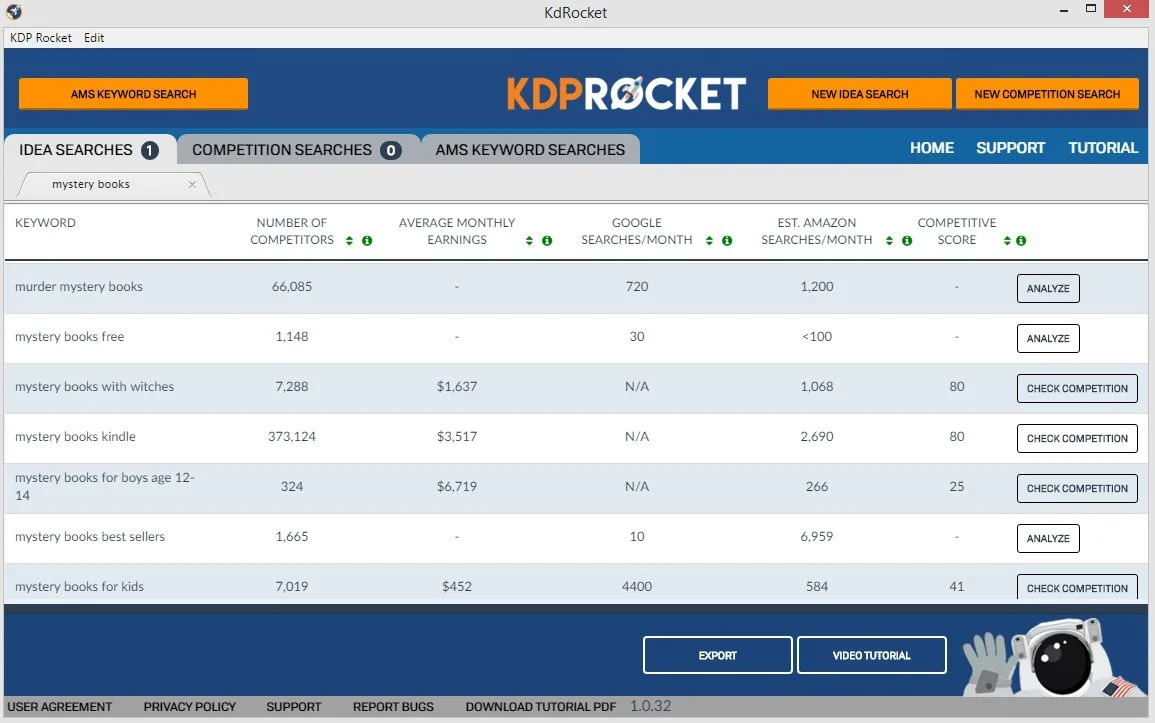This screenshot has width=1155, height=723.
Task: Analyze the mystery books free keyword
Action: (x=1048, y=339)
